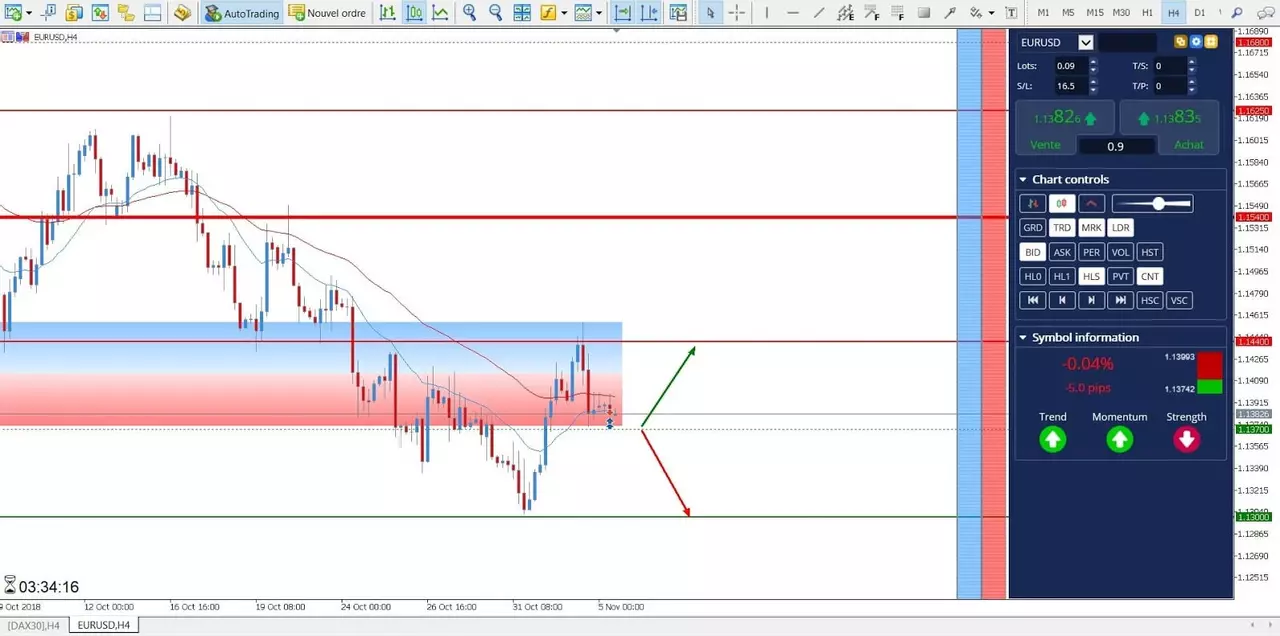Toggle the CNT chart control
The width and height of the screenshot is (1280, 636).
(1150, 276)
